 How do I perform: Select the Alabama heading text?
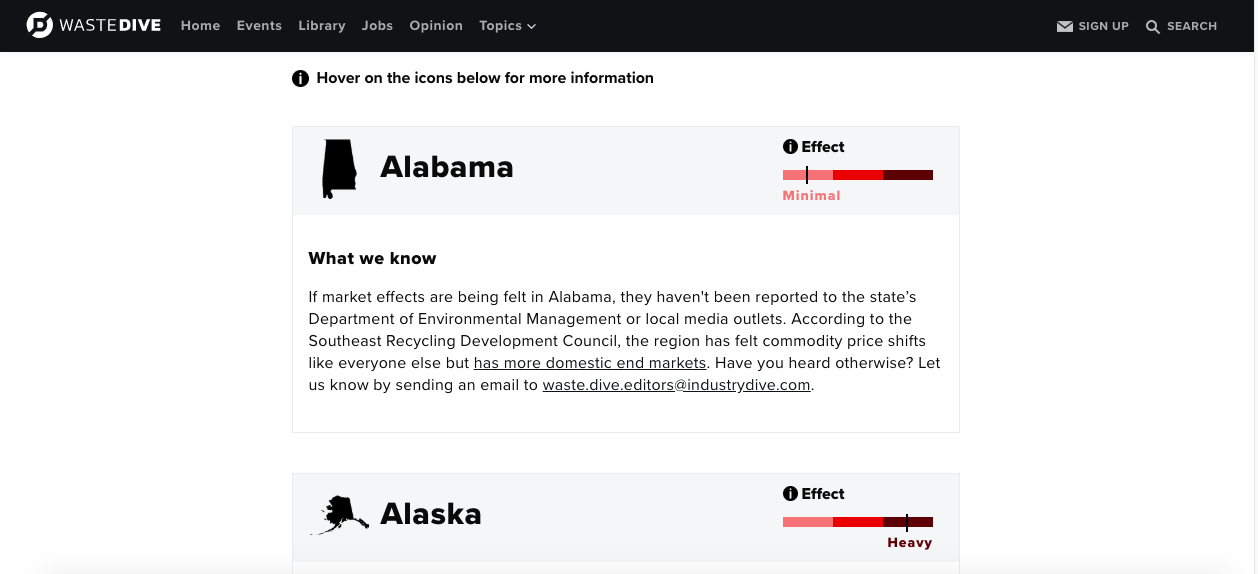coord(447,167)
